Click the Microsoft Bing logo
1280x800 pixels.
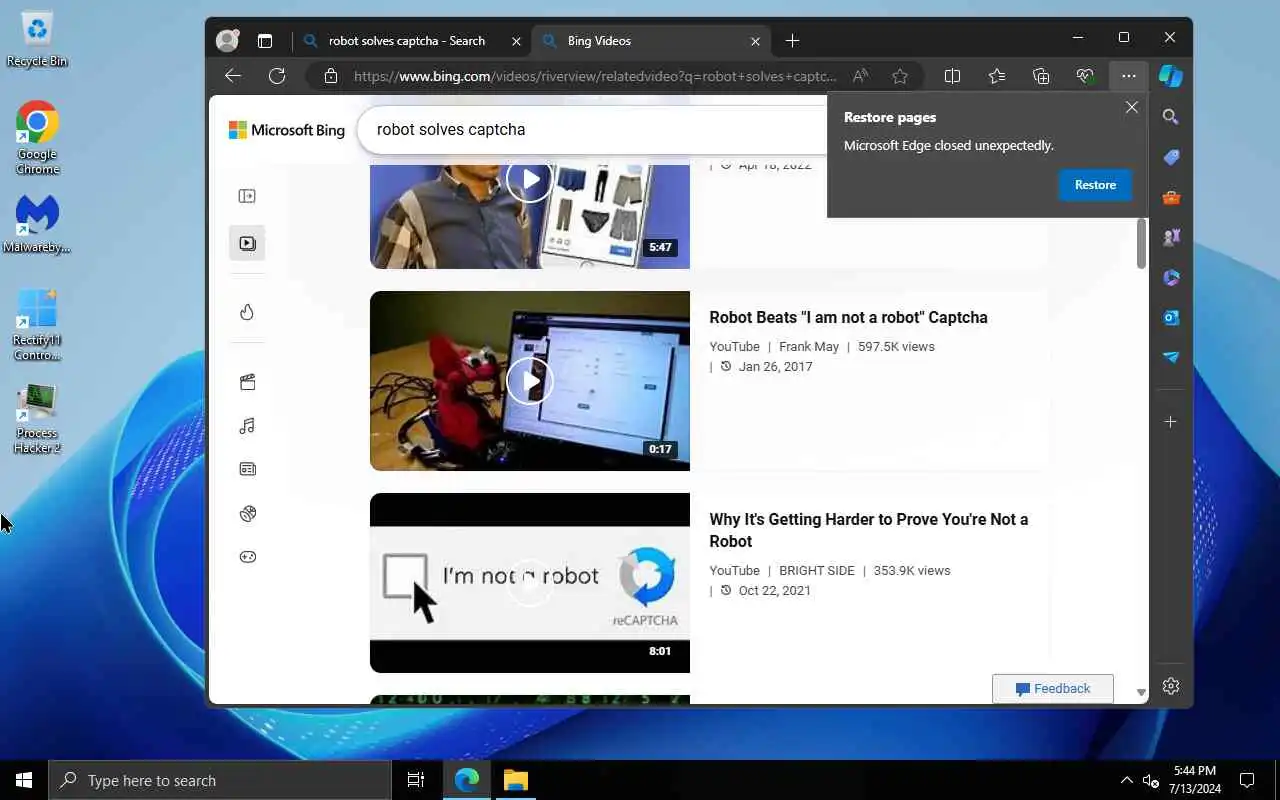(287, 130)
